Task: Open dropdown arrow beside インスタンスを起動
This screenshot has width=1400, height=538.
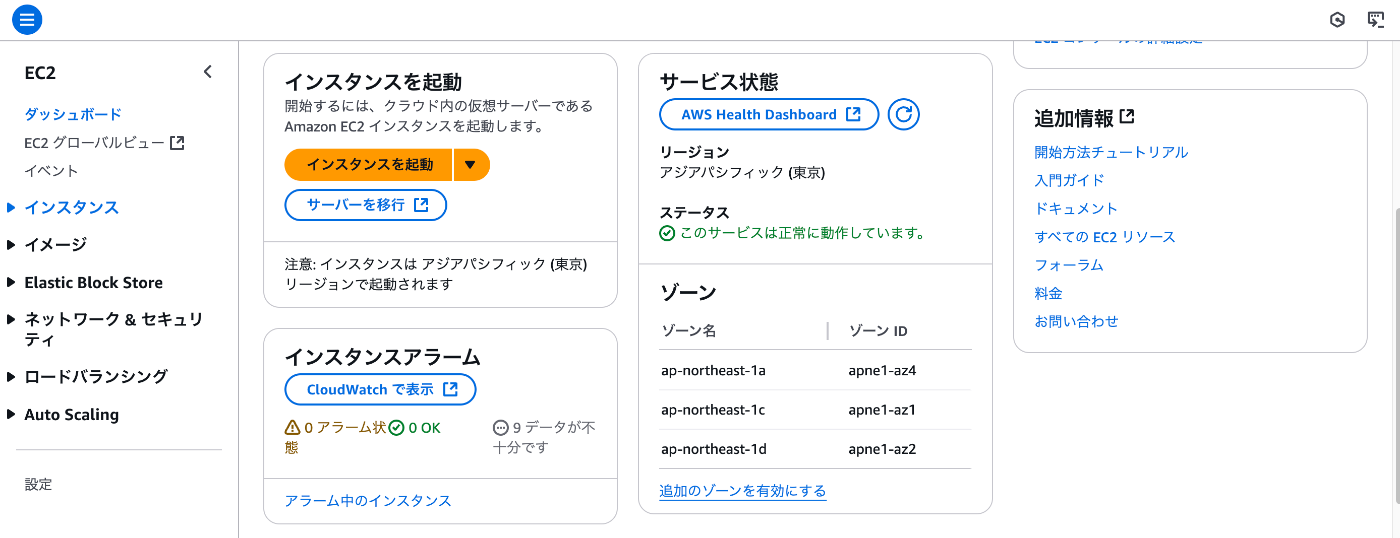Action: (x=472, y=164)
